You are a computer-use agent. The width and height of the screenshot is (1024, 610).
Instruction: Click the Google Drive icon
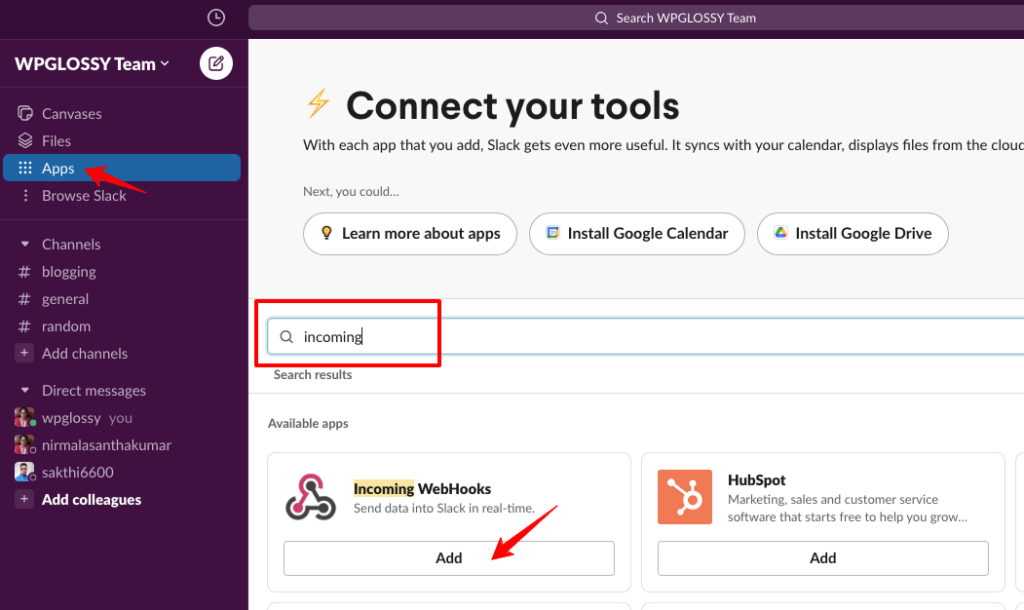pos(780,233)
